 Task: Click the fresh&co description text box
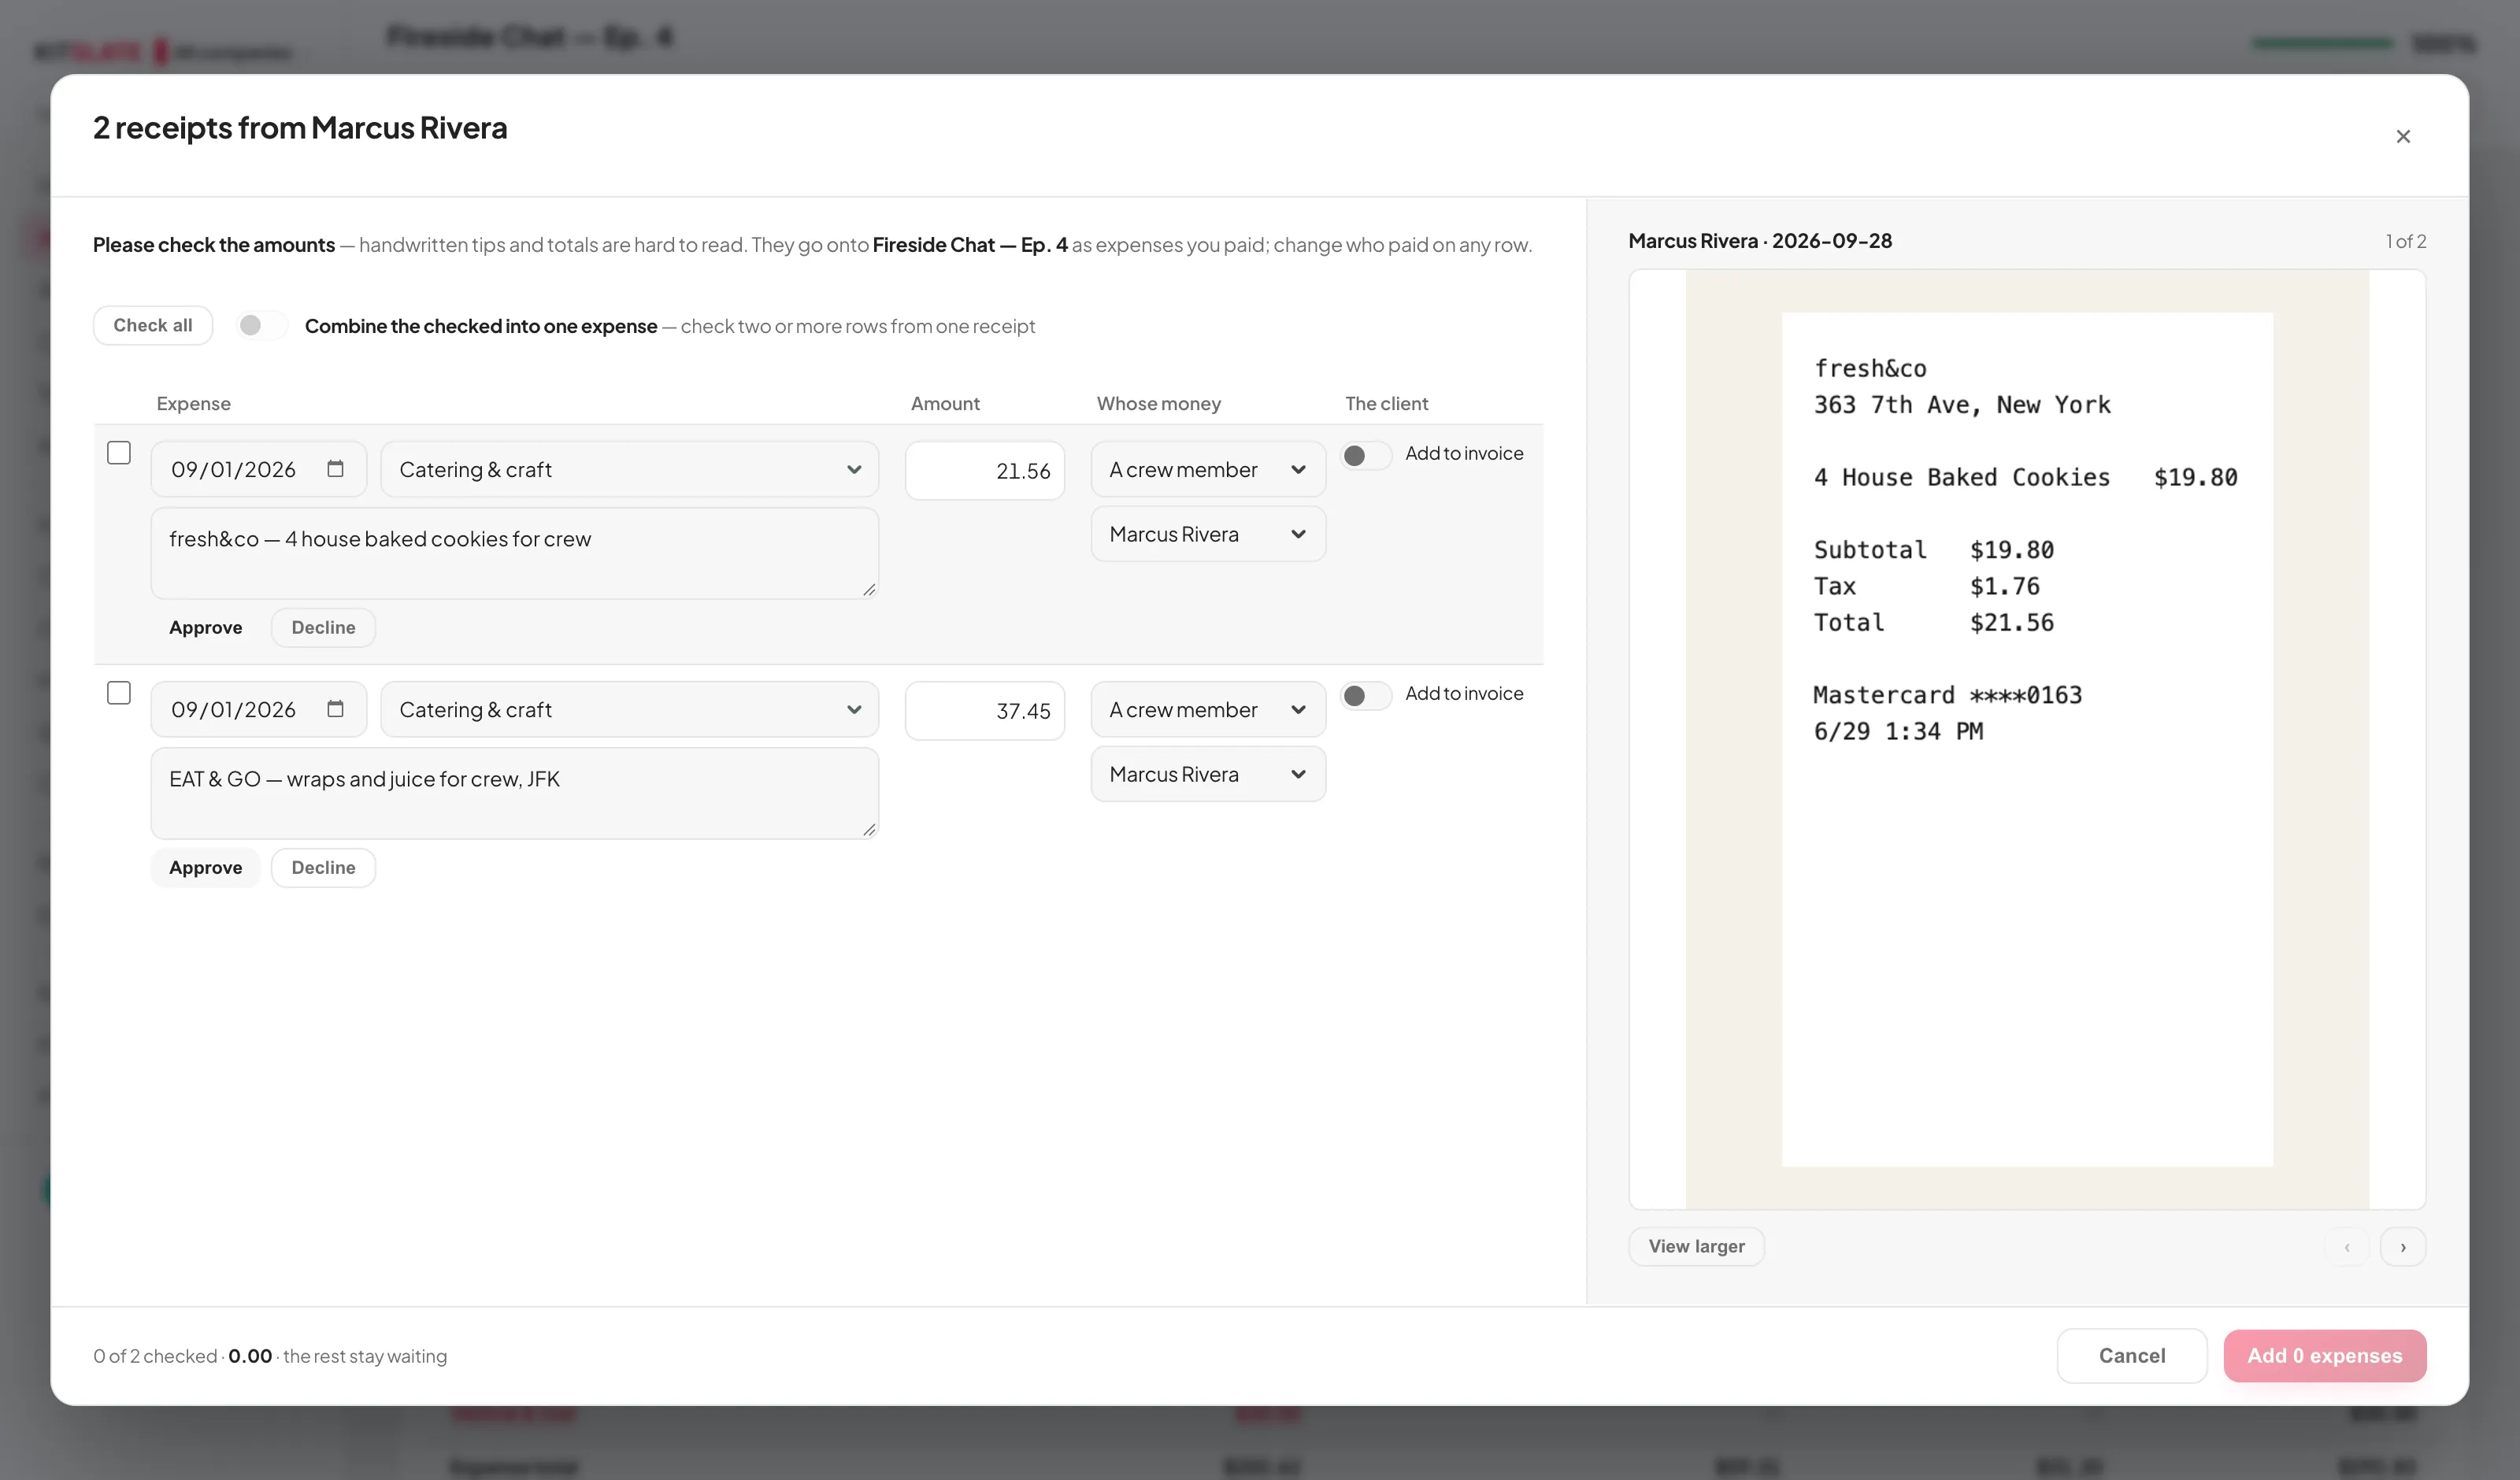pyautogui.click(x=515, y=553)
